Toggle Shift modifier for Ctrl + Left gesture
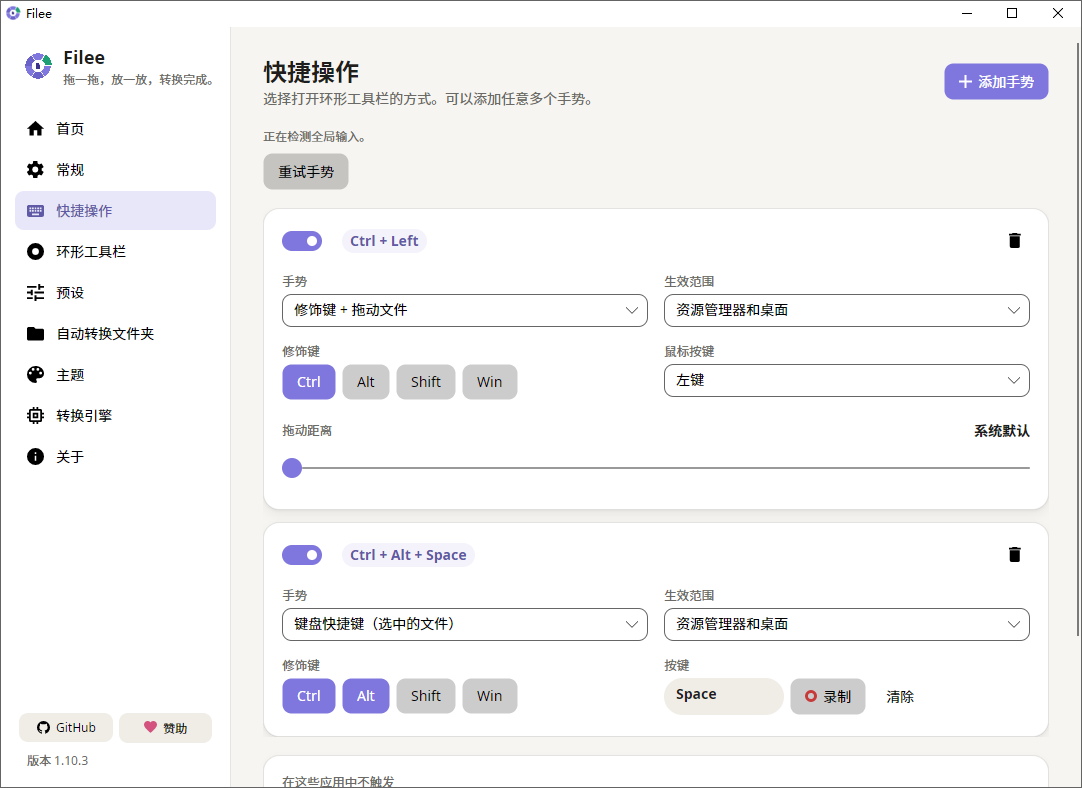This screenshot has height=788, width=1082. pos(426,382)
